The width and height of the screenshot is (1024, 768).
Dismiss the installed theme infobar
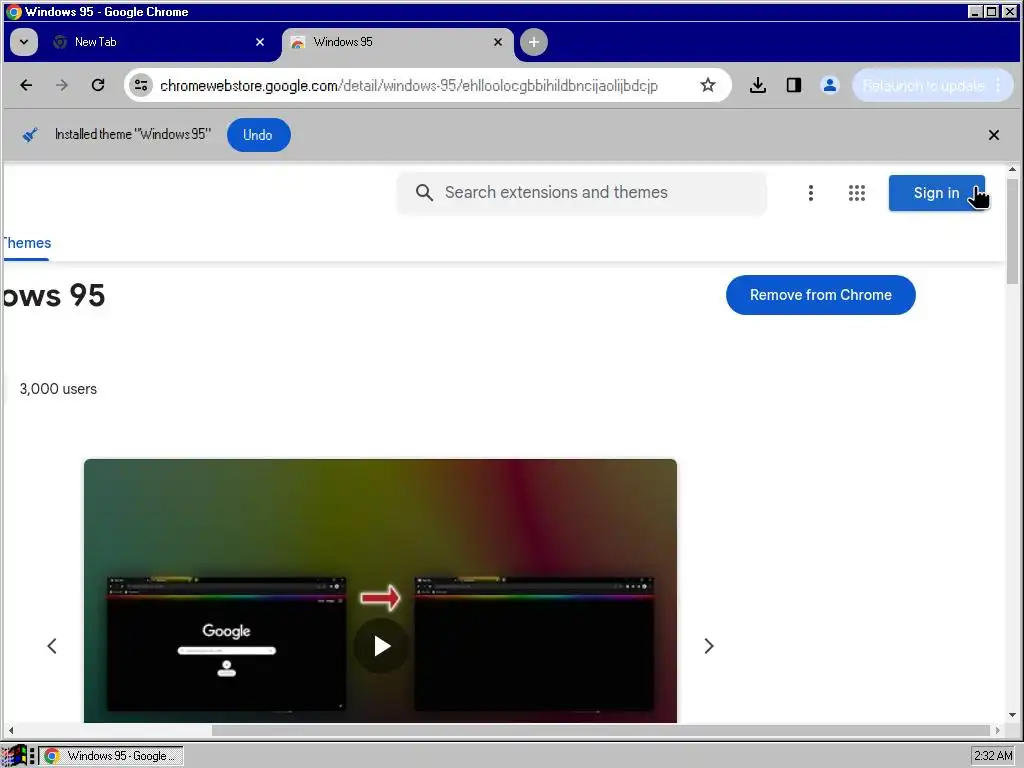pyautogui.click(x=993, y=135)
